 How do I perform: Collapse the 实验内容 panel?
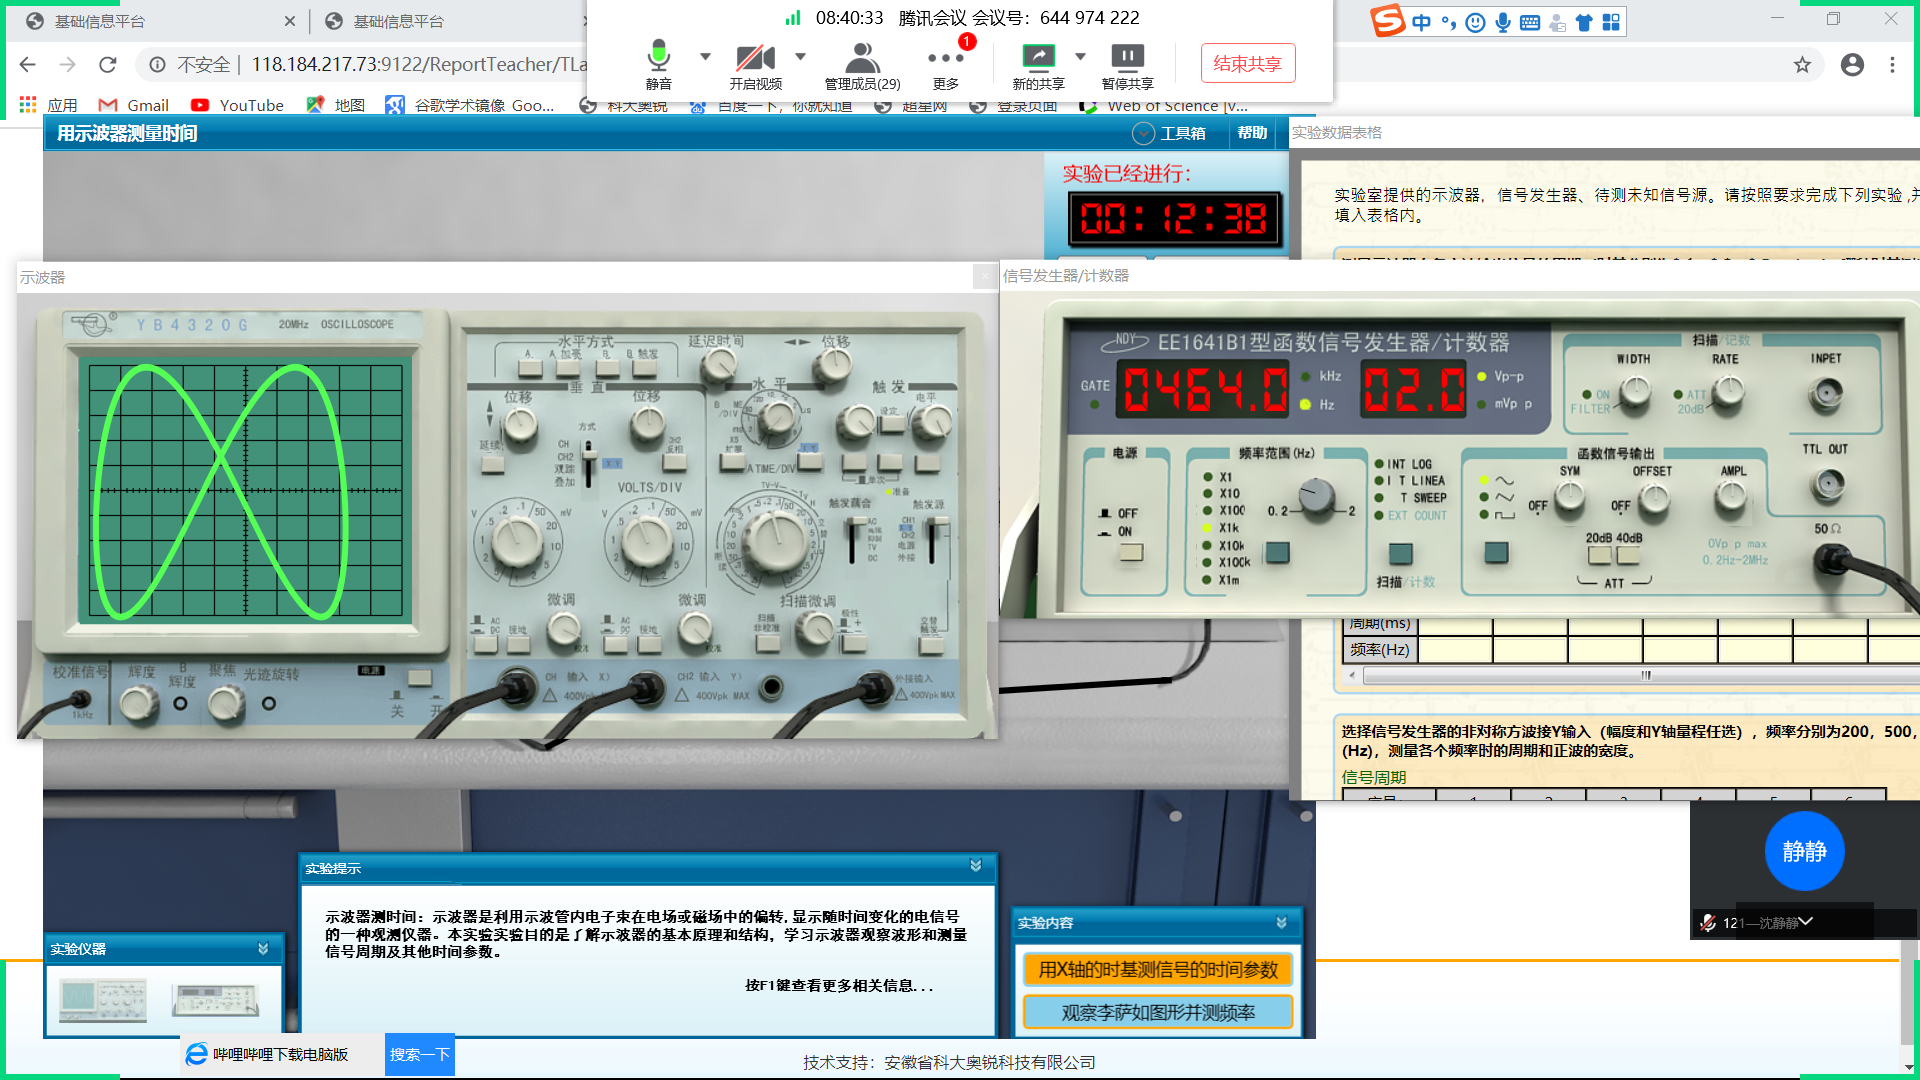(1281, 923)
